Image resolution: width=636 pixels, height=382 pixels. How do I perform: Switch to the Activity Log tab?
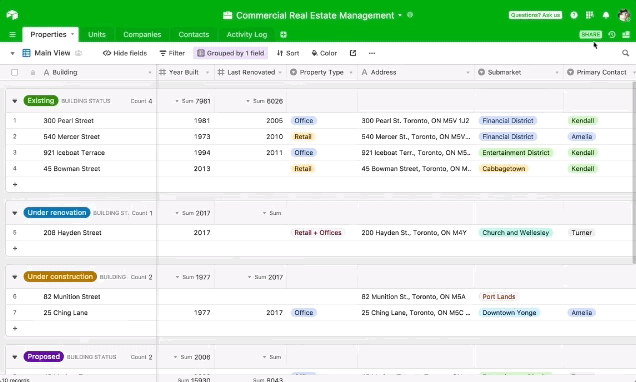tap(247, 34)
